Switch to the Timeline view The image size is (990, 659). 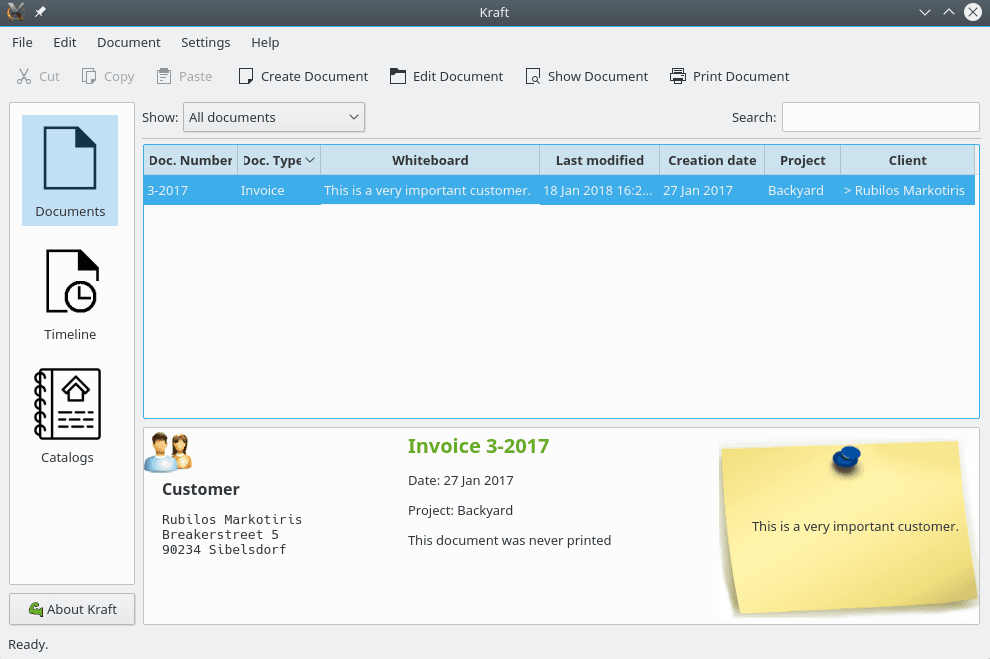[70, 294]
